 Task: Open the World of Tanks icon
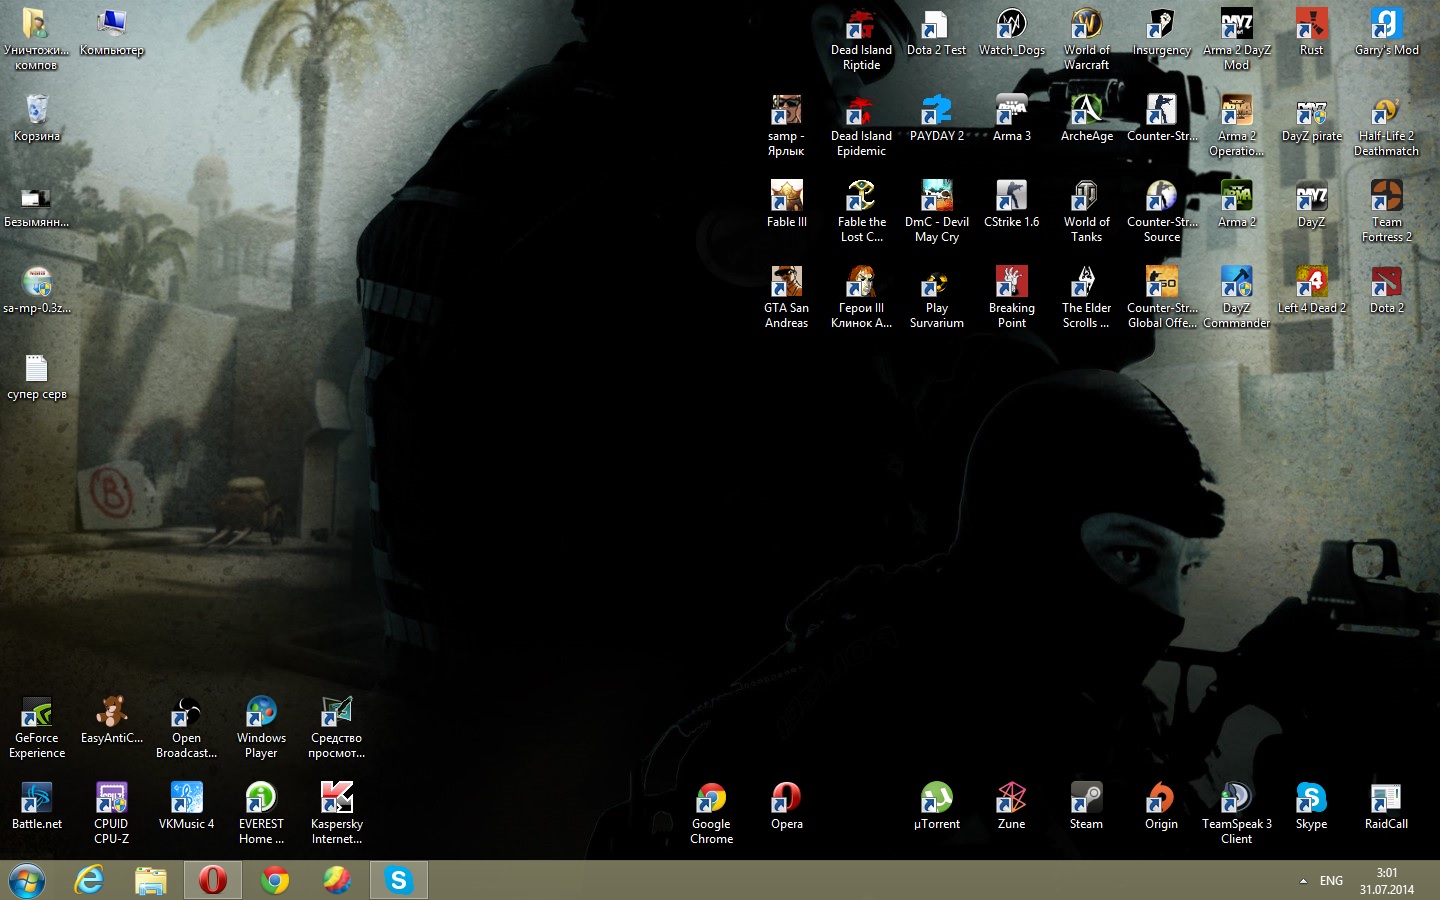pos(1086,212)
